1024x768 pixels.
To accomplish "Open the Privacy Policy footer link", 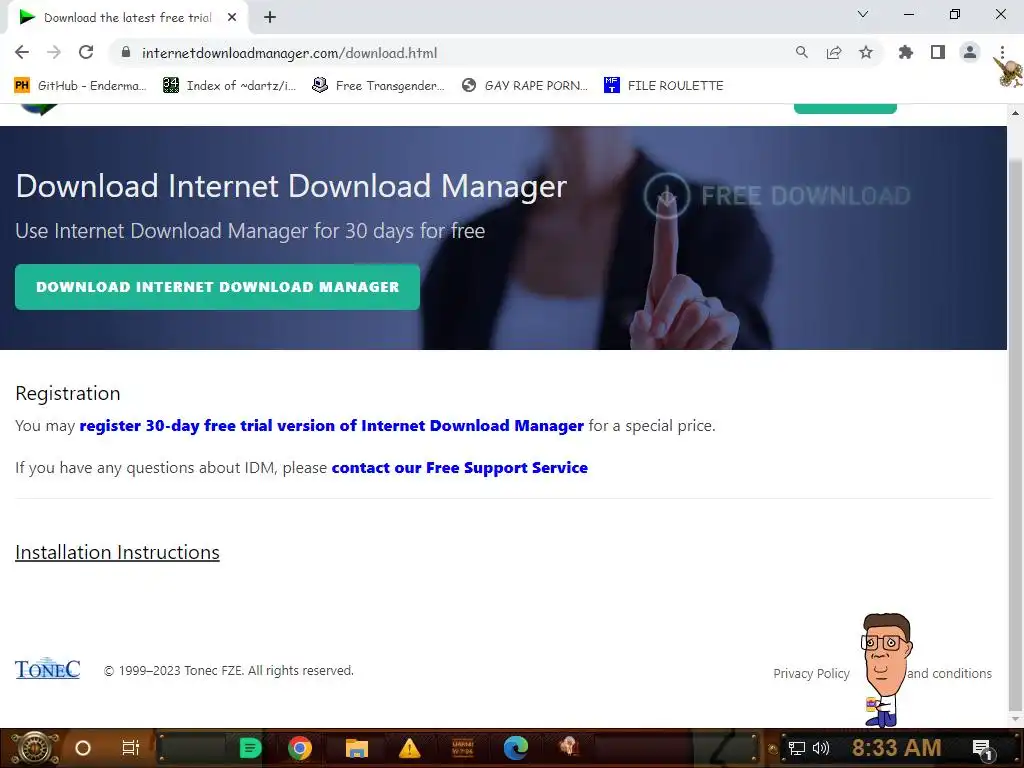I will 811,673.
